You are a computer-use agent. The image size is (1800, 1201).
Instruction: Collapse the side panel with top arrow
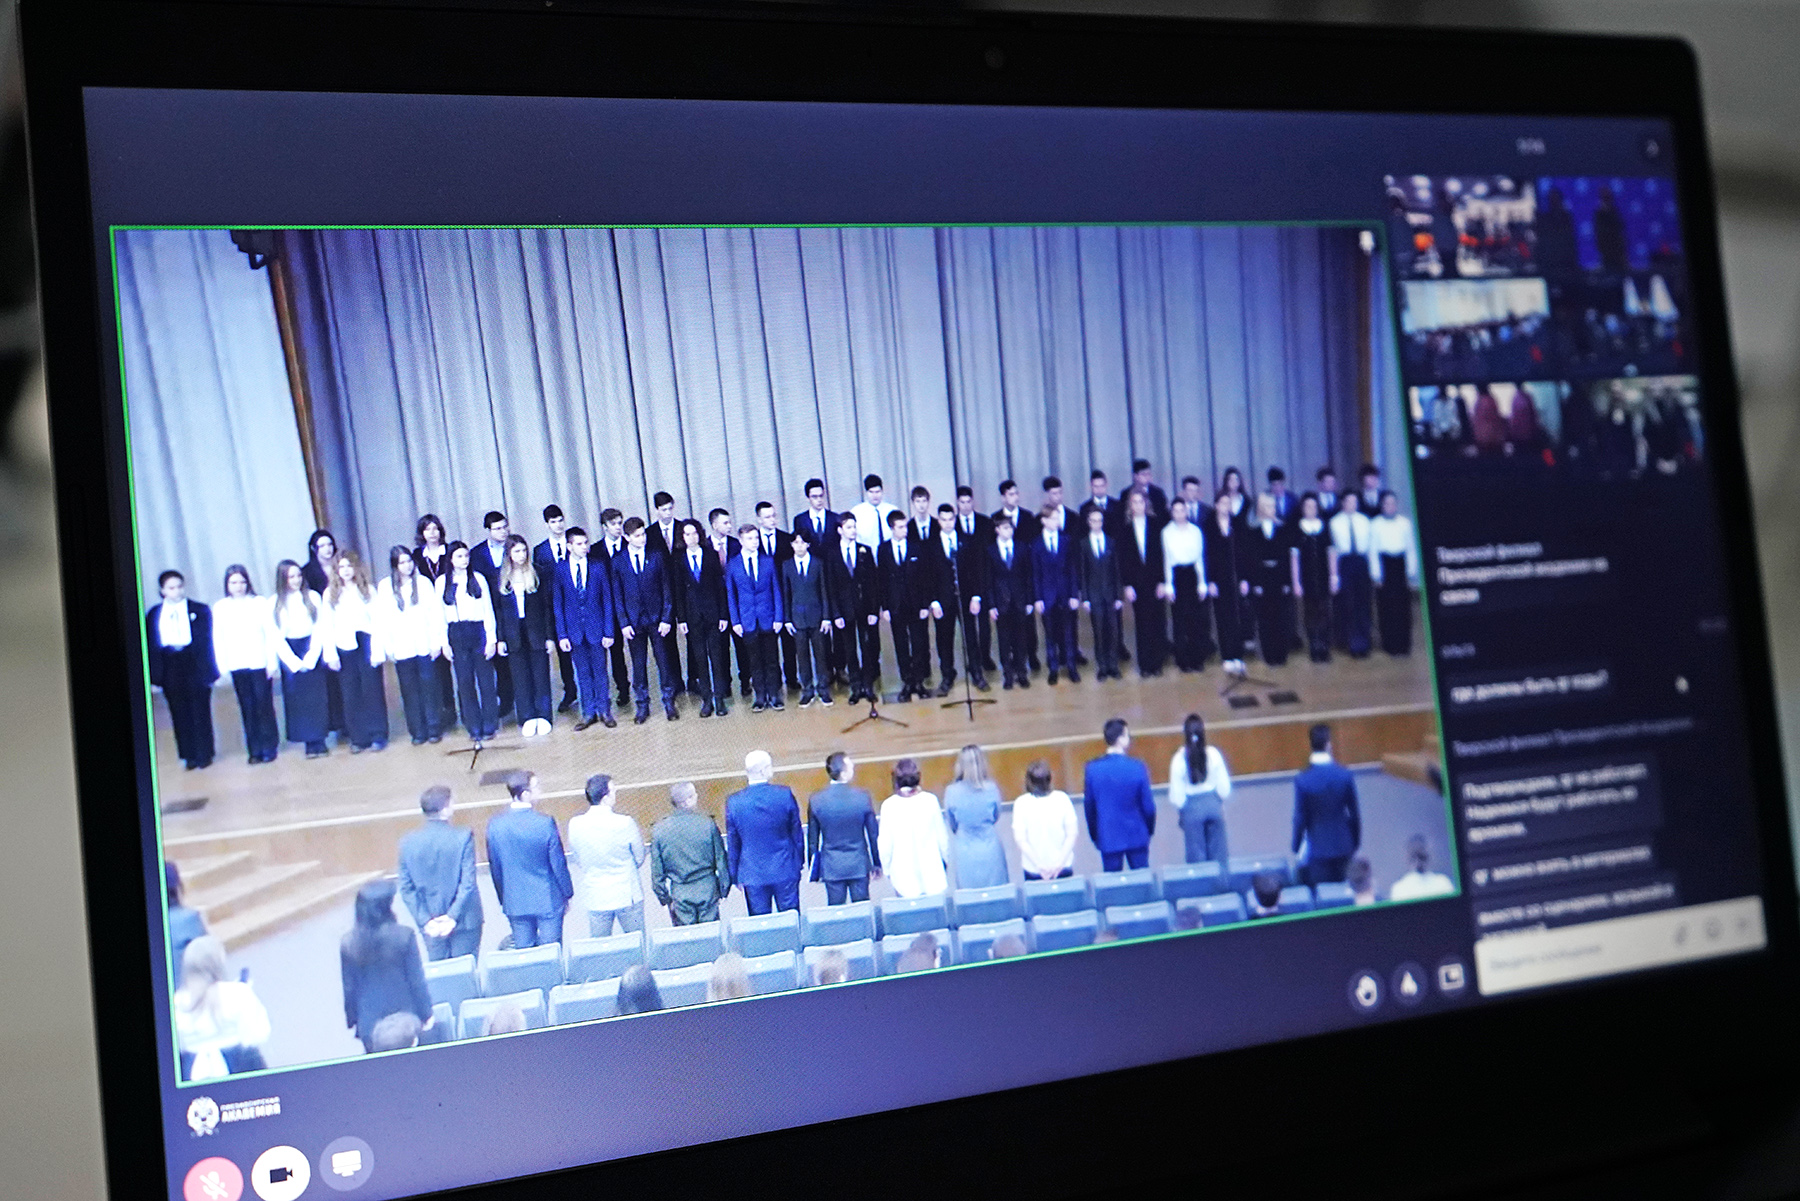[x=1651, y=149]
